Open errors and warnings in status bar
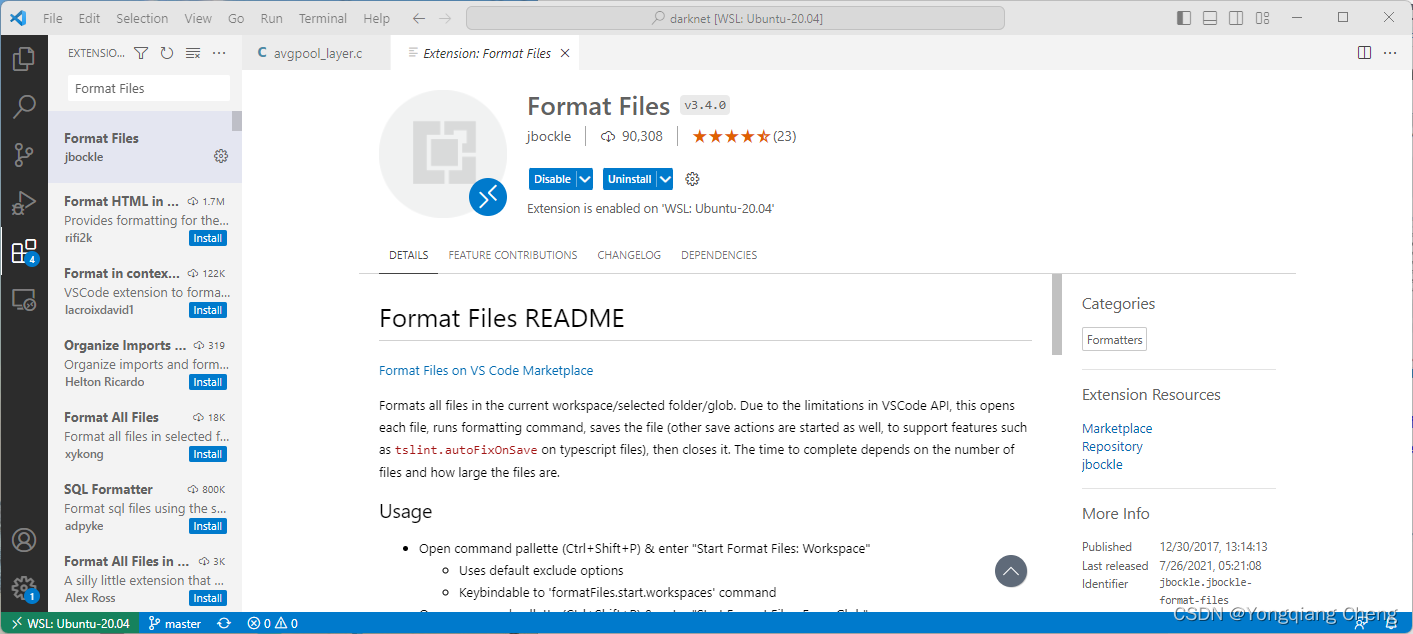1413x634 pixels. tap(273, 623)
